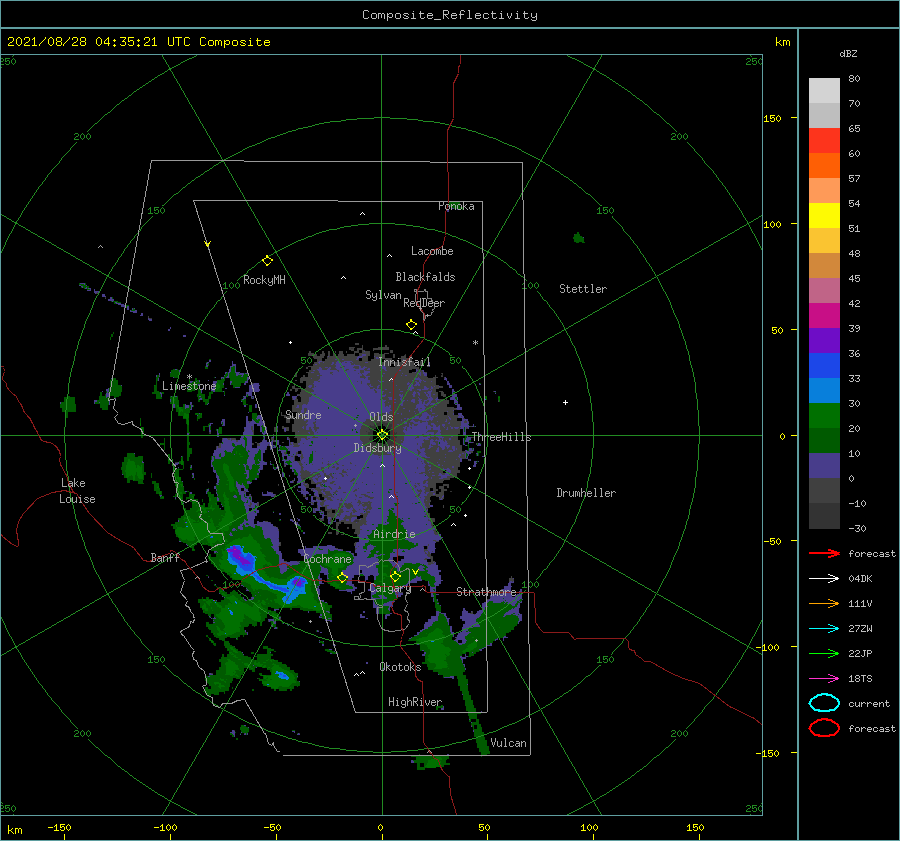This screenshot has width=900, height=841.
Task: Click the yellow diamond marker near RockyMH
Action: [267, 261]
